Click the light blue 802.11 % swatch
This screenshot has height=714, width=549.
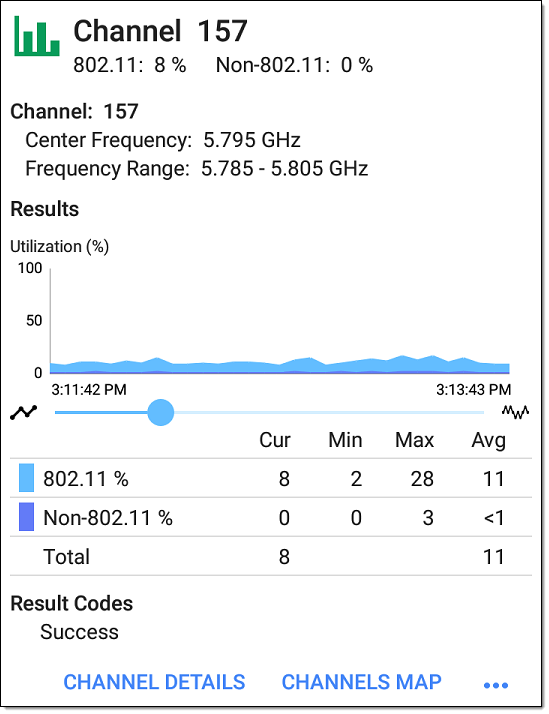[26, 478]
